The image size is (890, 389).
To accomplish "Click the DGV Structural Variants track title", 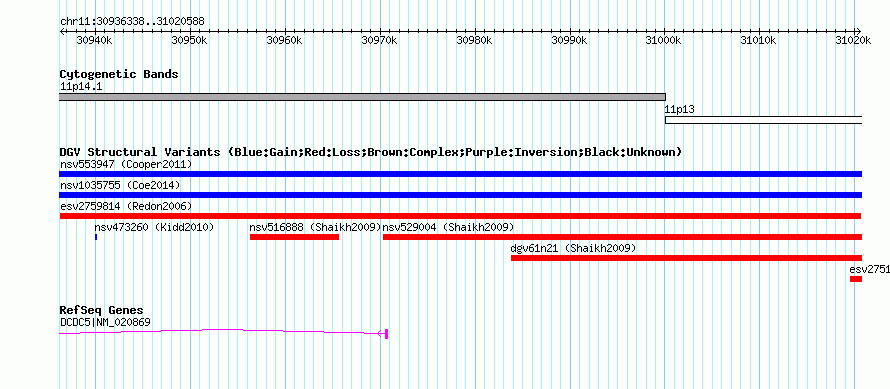I will 371,152.
